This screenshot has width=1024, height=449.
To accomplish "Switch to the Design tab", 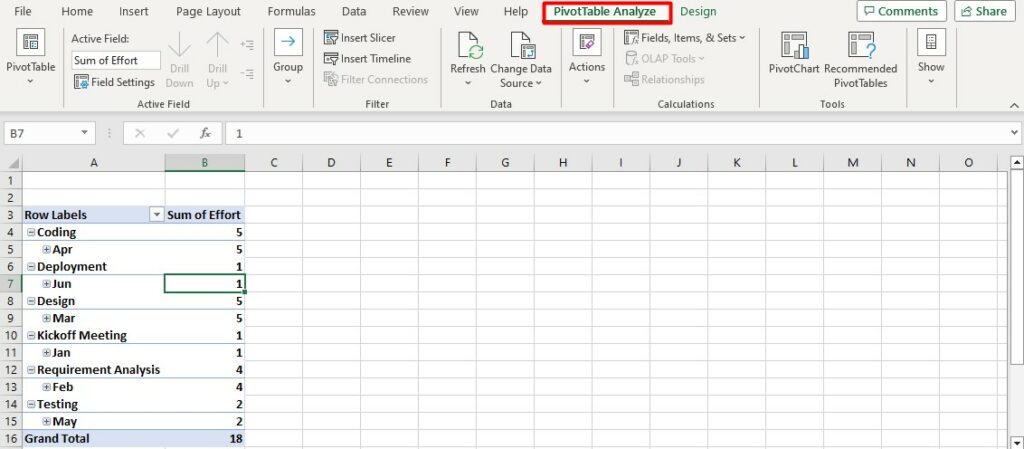I will point(698,11).
